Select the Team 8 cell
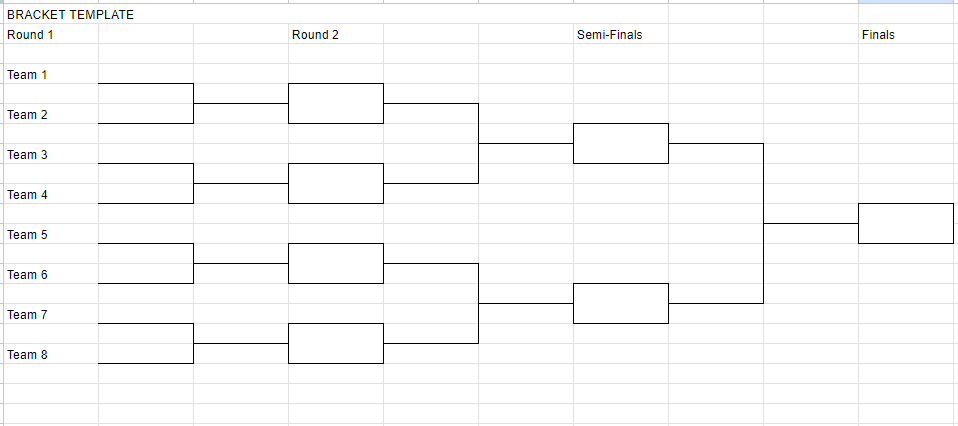The height and width of the screenshot is (426, 958). (51, 354)
